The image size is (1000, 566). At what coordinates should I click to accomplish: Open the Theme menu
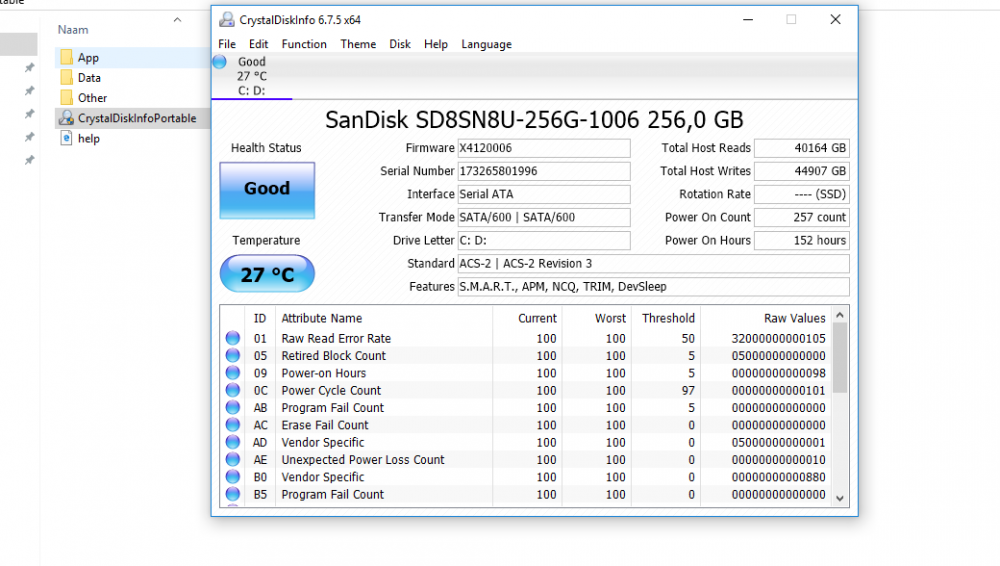(x=358, y=44)
